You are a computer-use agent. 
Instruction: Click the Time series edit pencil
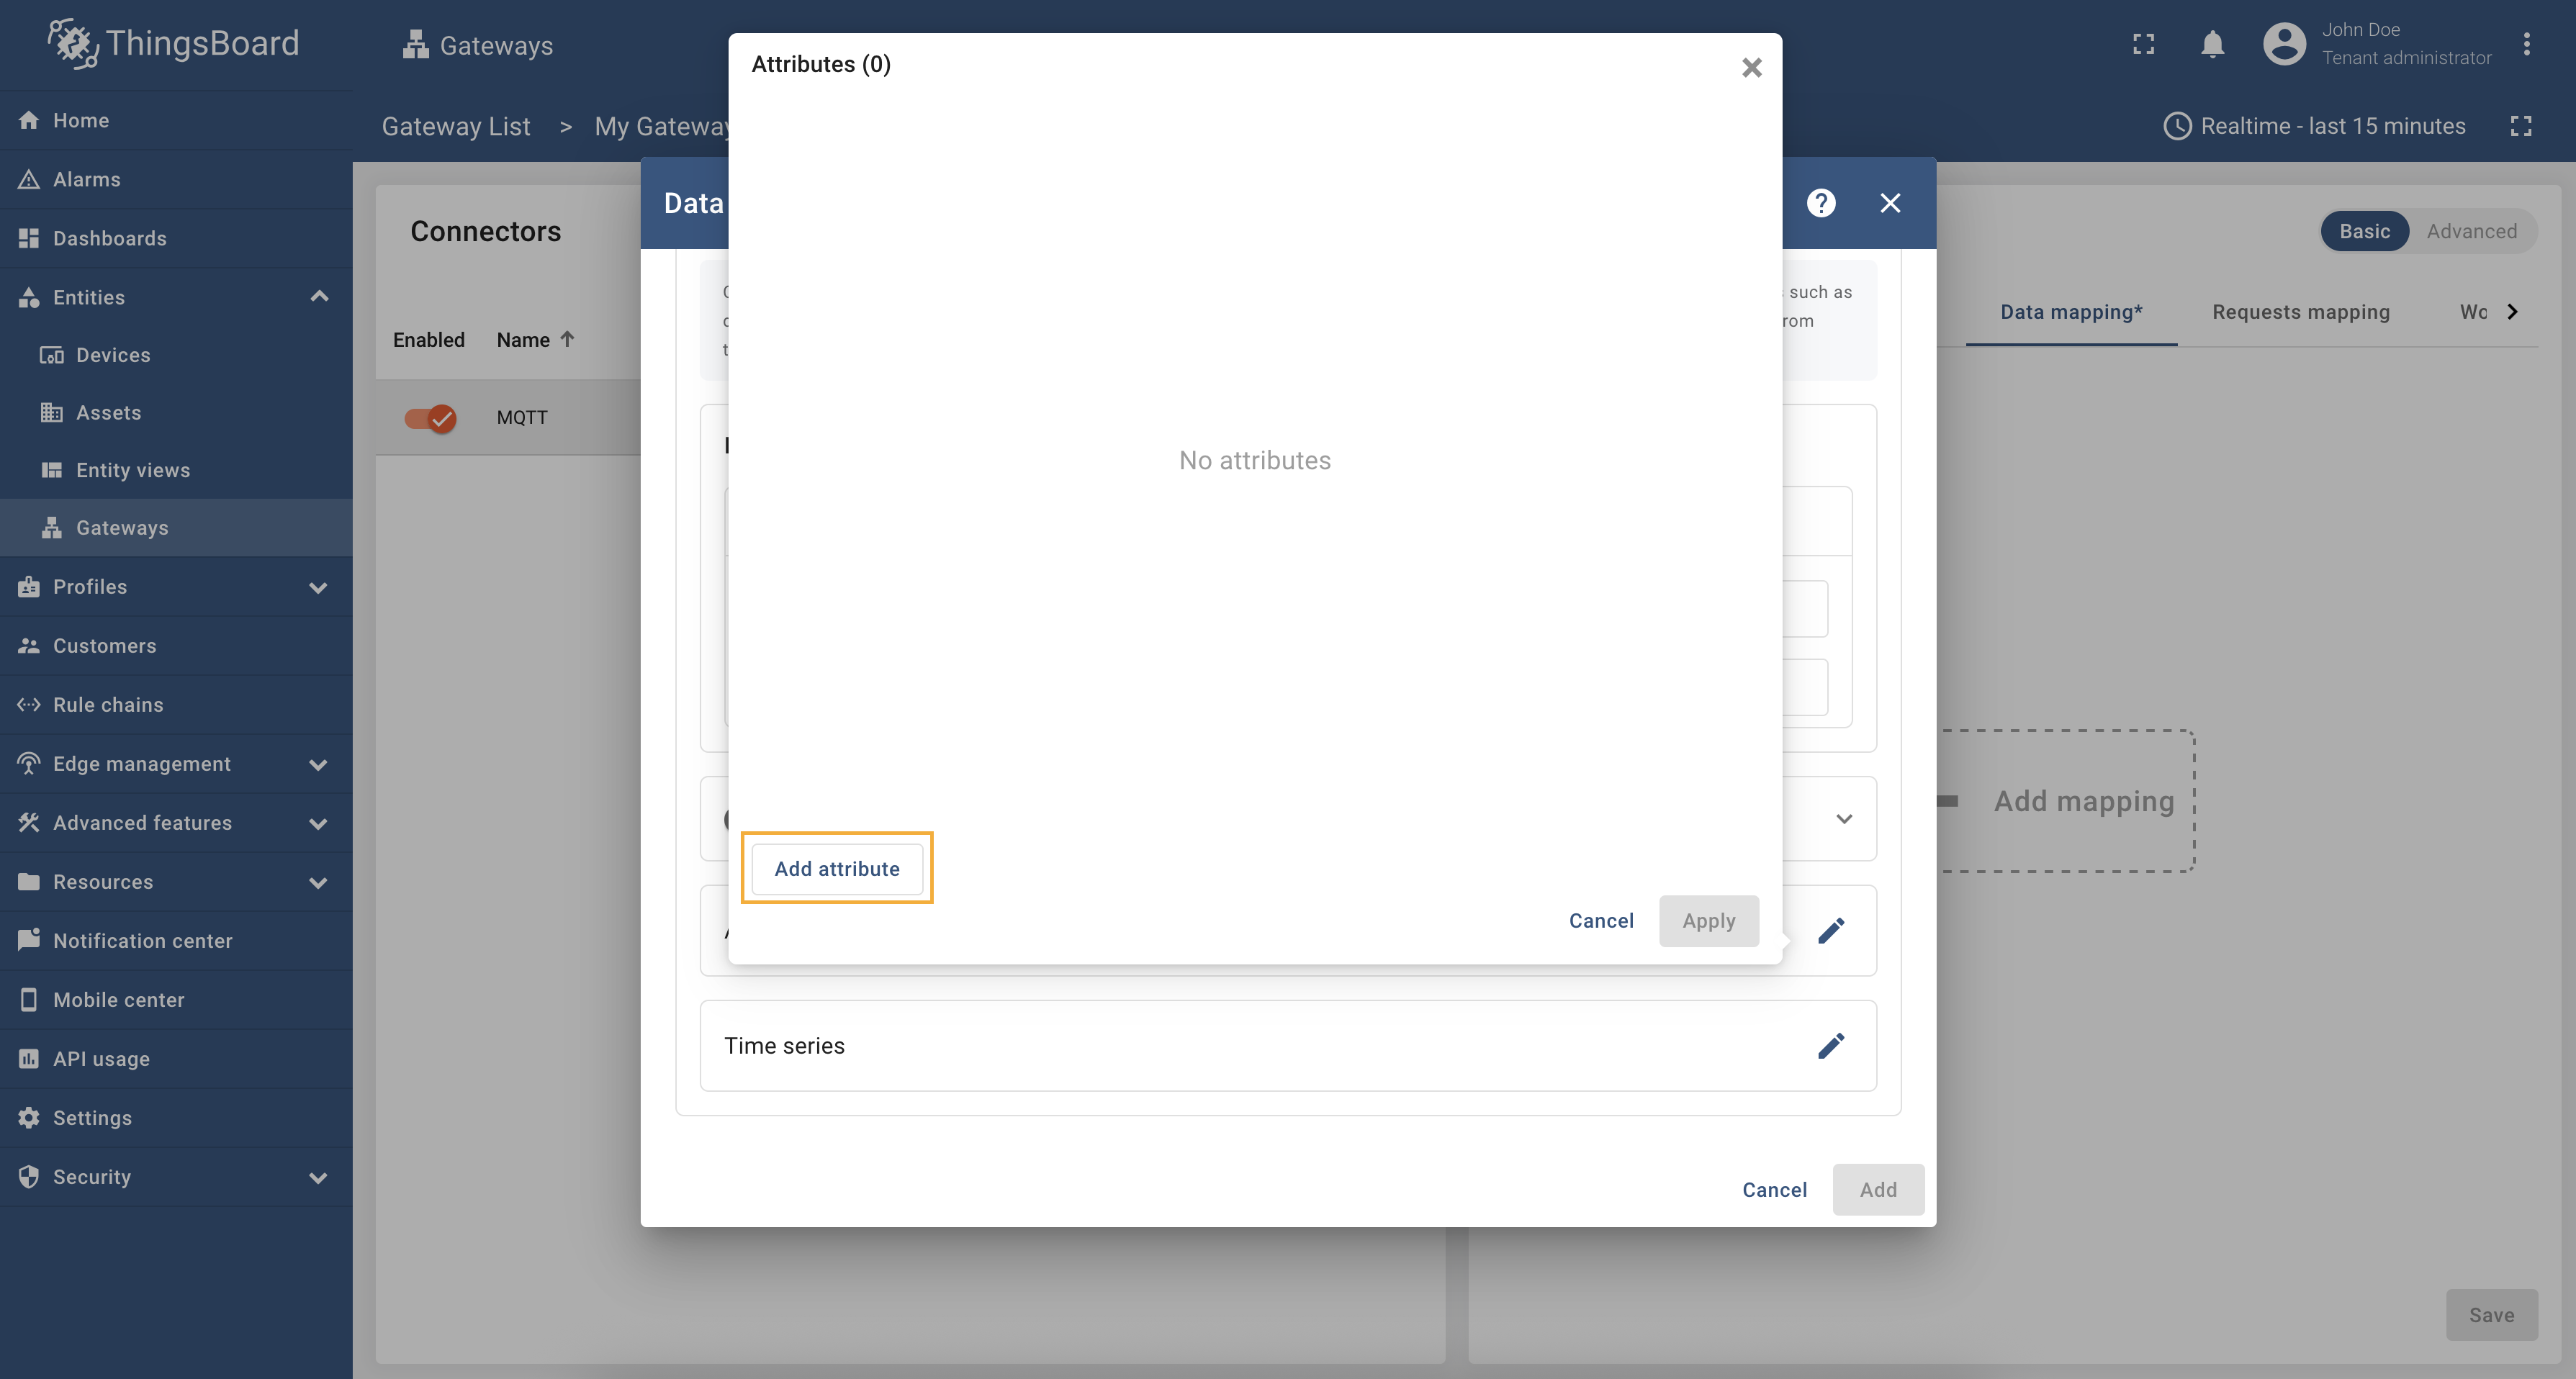[x=1830, y=1045]
